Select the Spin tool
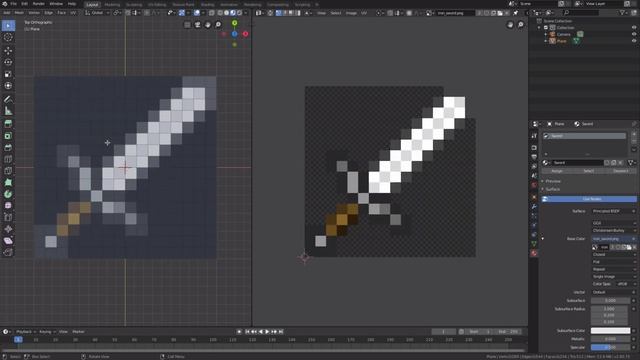 tap(8, 194)
